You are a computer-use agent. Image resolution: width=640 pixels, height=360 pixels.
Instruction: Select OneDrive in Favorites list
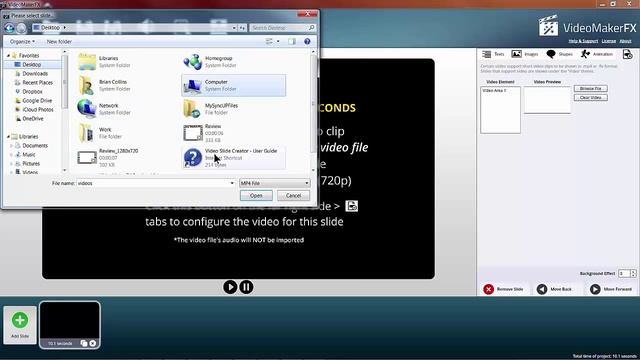[x=33, y=118]
